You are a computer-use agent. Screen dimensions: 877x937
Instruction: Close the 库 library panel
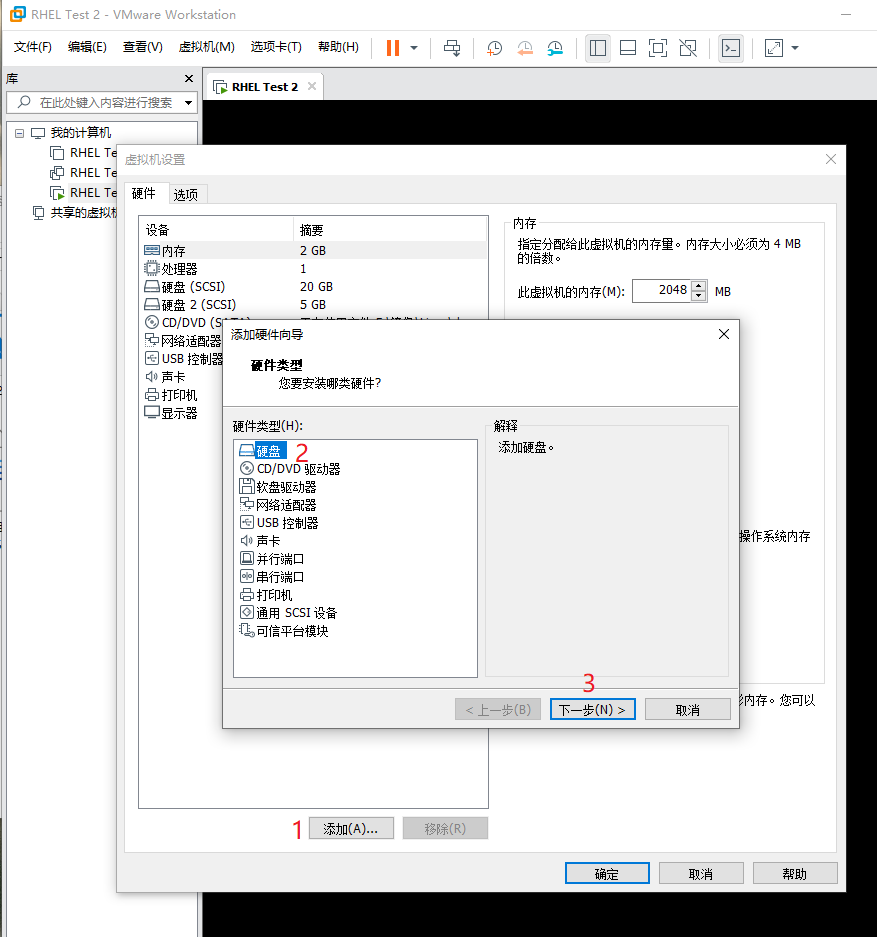point(189,79)
